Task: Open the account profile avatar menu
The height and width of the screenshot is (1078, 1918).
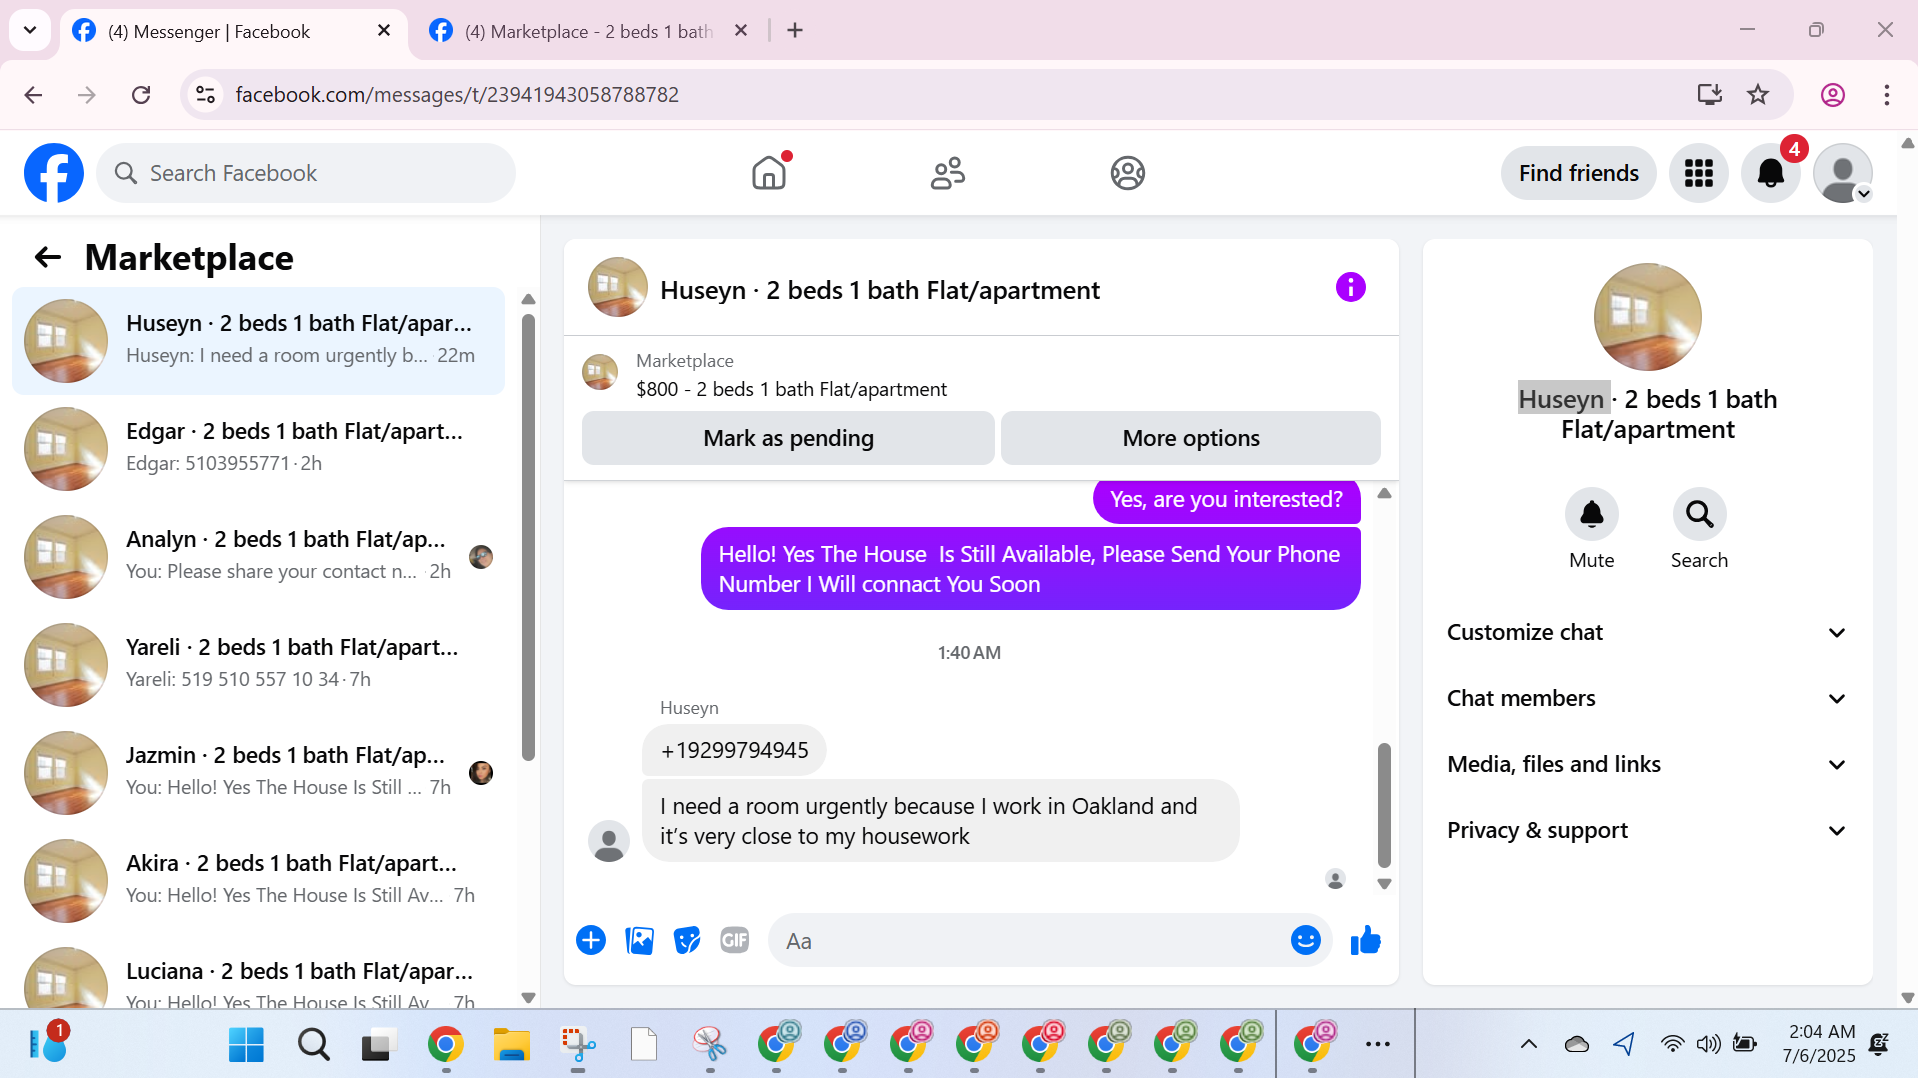Action: (1842, 173)
